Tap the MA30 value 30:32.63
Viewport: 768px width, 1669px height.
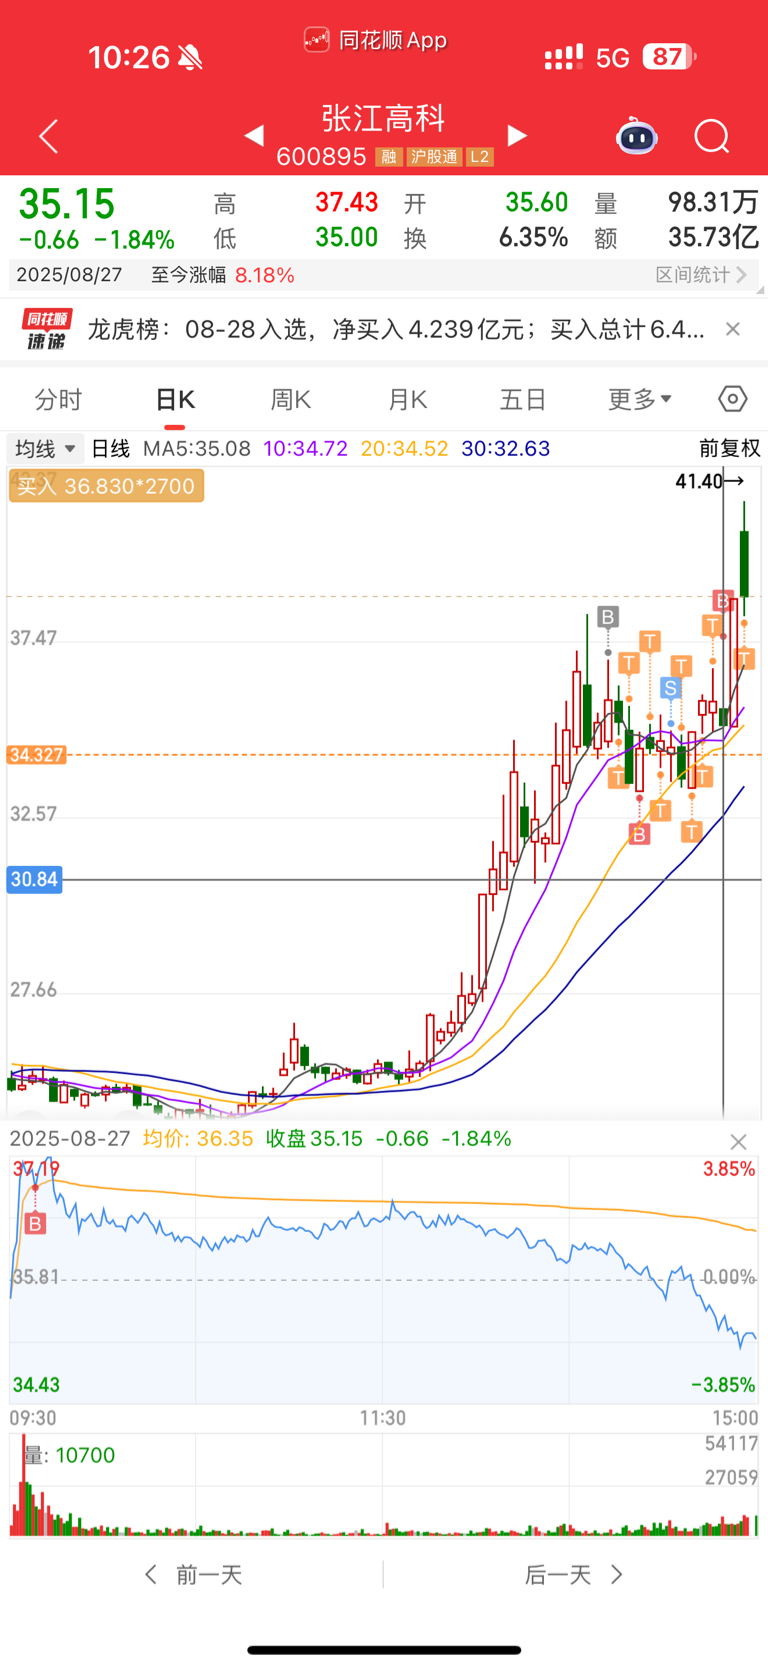point(506,449)
